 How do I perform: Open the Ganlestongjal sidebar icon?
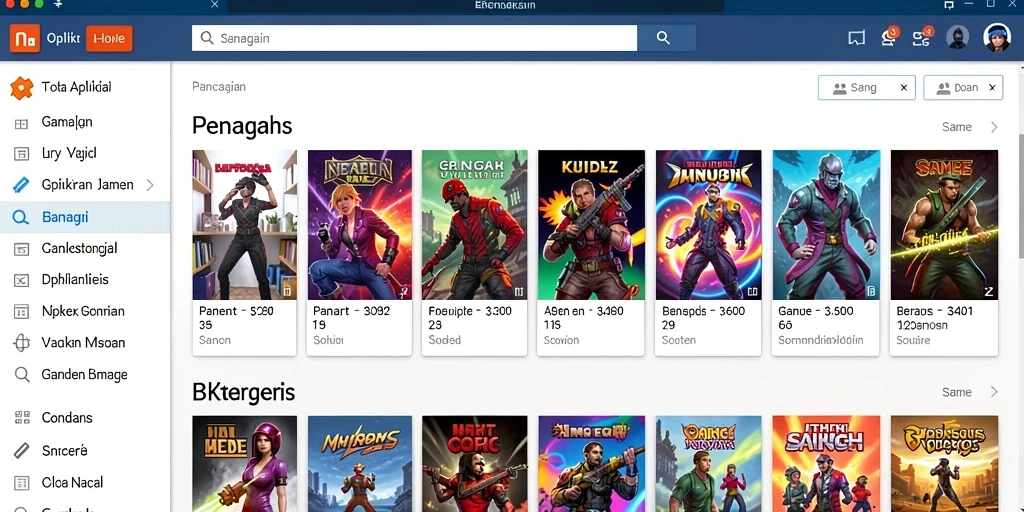pos(22,249)
